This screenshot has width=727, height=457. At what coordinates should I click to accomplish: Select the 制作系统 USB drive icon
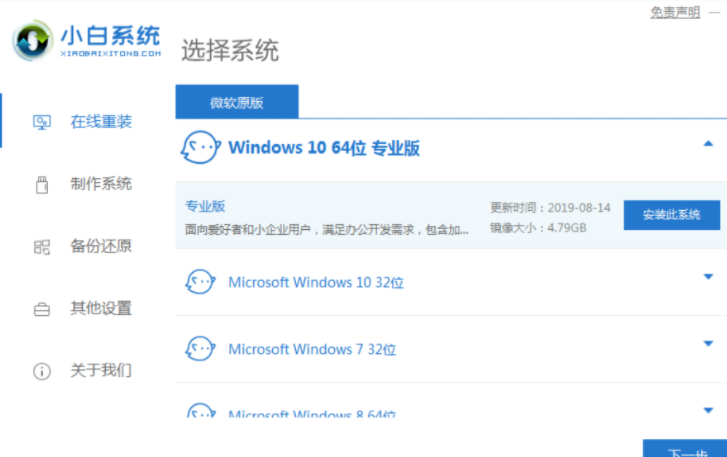(x=42, y=184)
